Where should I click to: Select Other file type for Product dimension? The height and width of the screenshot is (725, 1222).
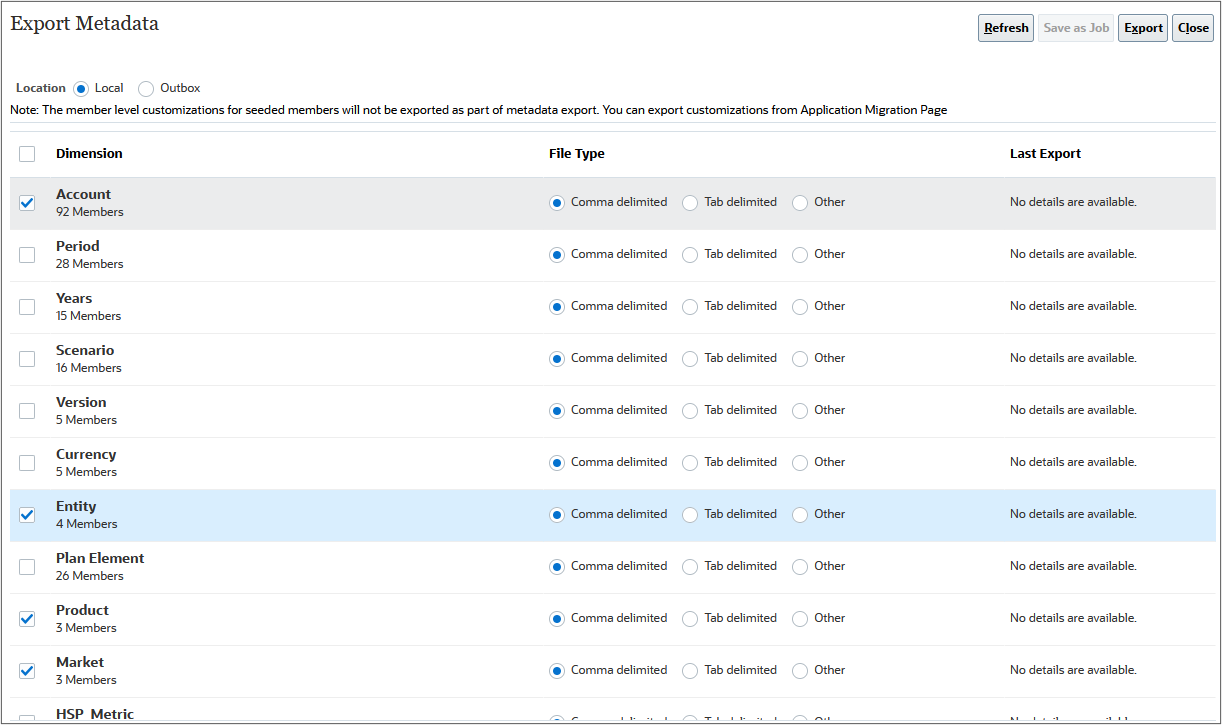click(x=800, y=618)
